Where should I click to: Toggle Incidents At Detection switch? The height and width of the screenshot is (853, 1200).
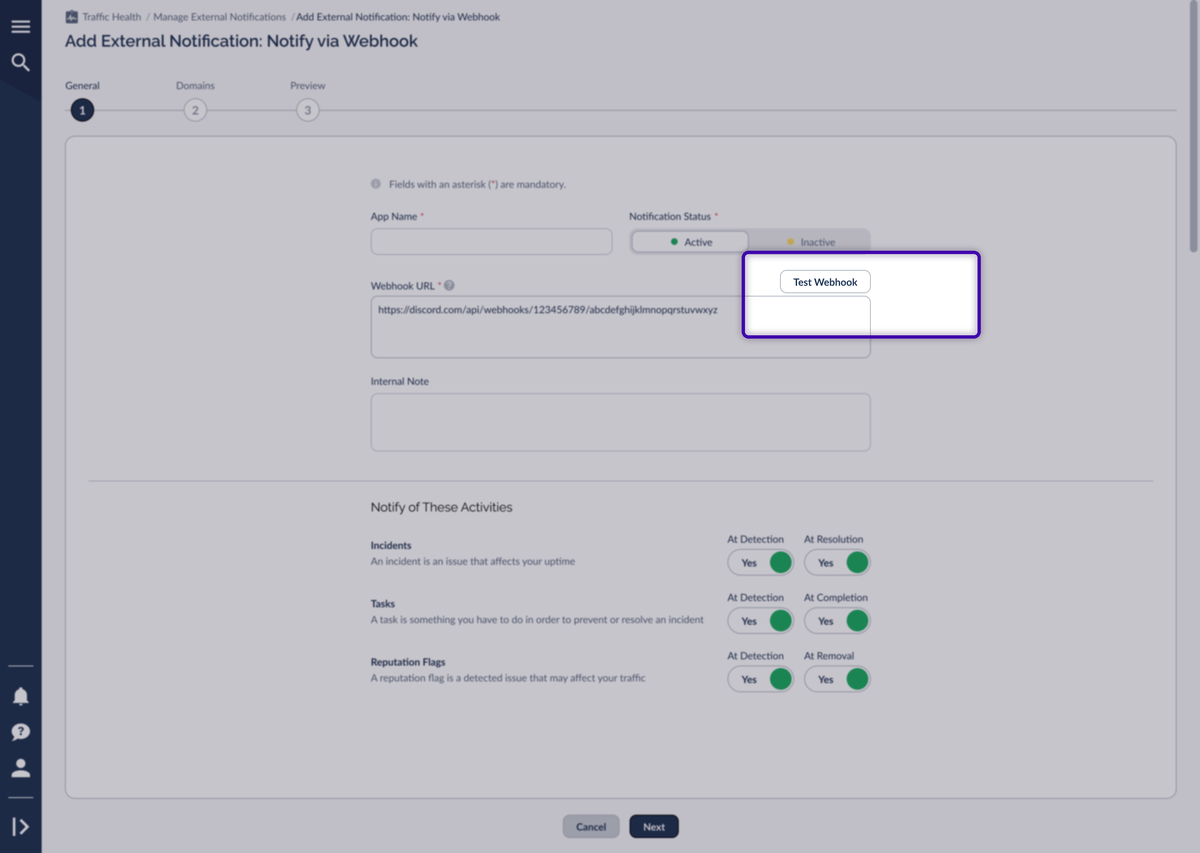760,563
